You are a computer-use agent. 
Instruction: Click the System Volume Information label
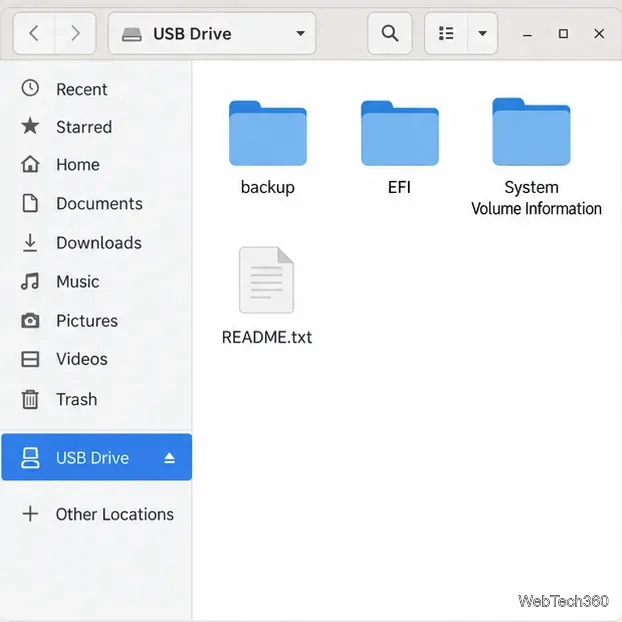coord(536,198)
